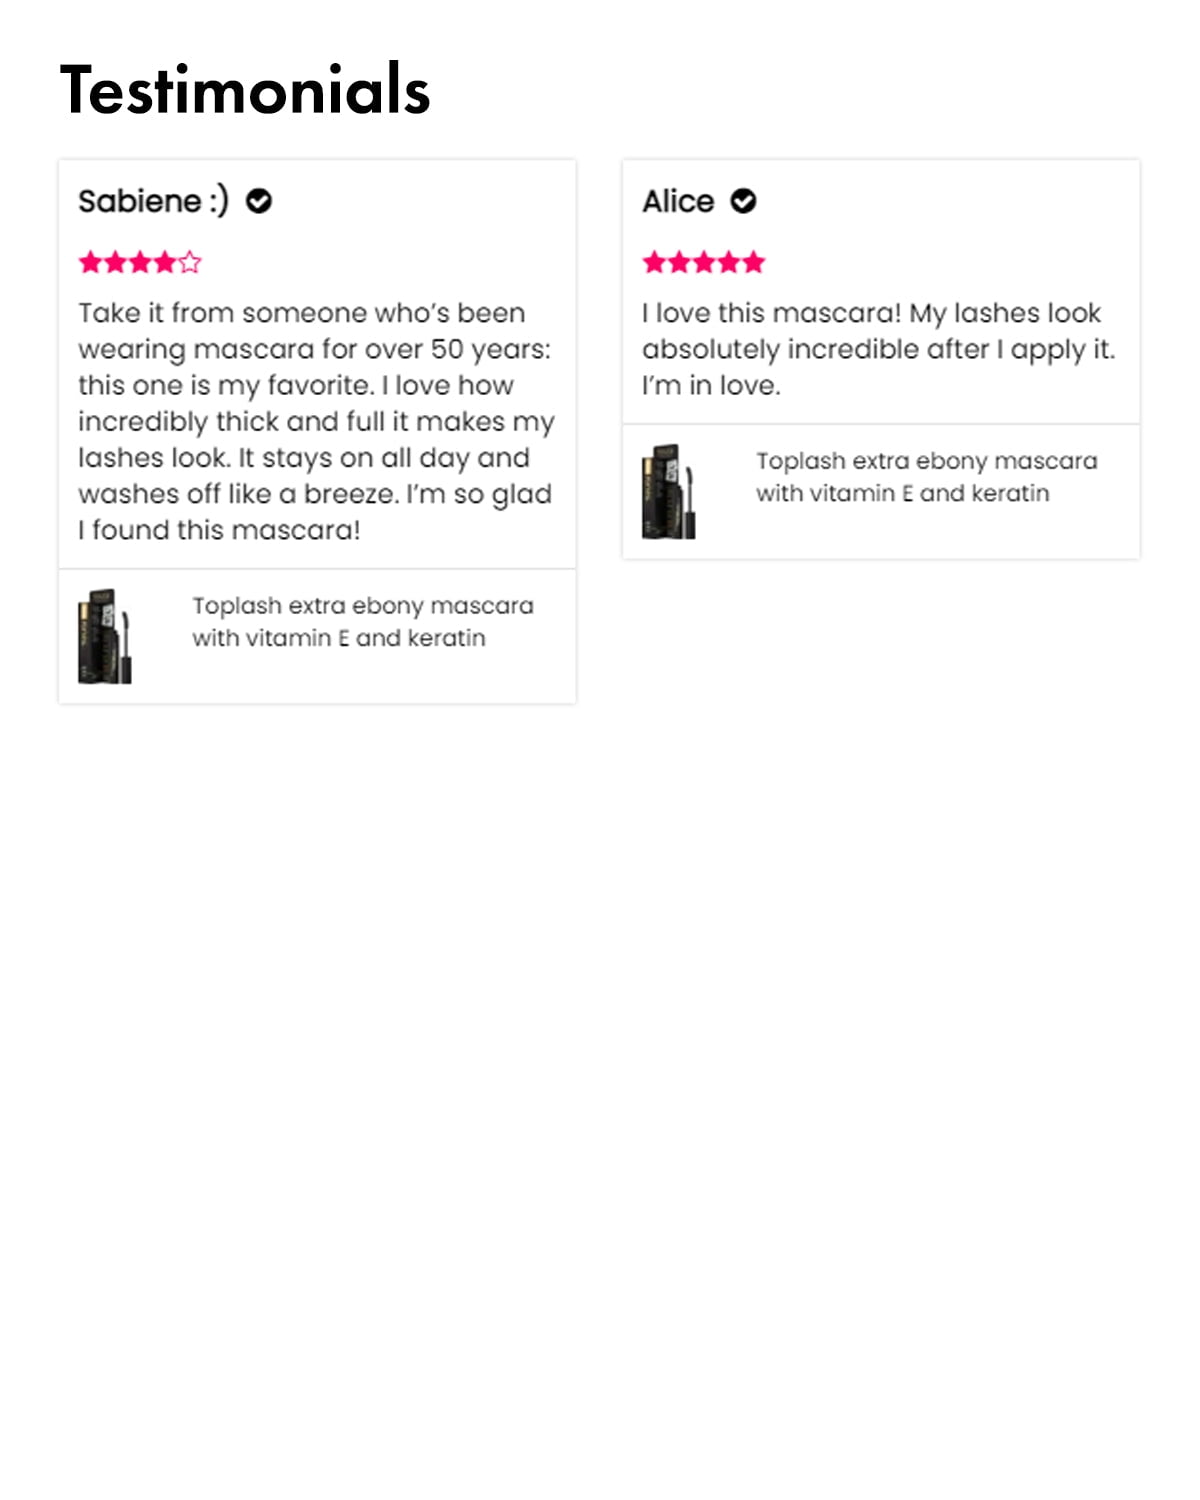
Task: Open Toplash mascara link in Sabiene's card
Action: (x=362, y=622)
